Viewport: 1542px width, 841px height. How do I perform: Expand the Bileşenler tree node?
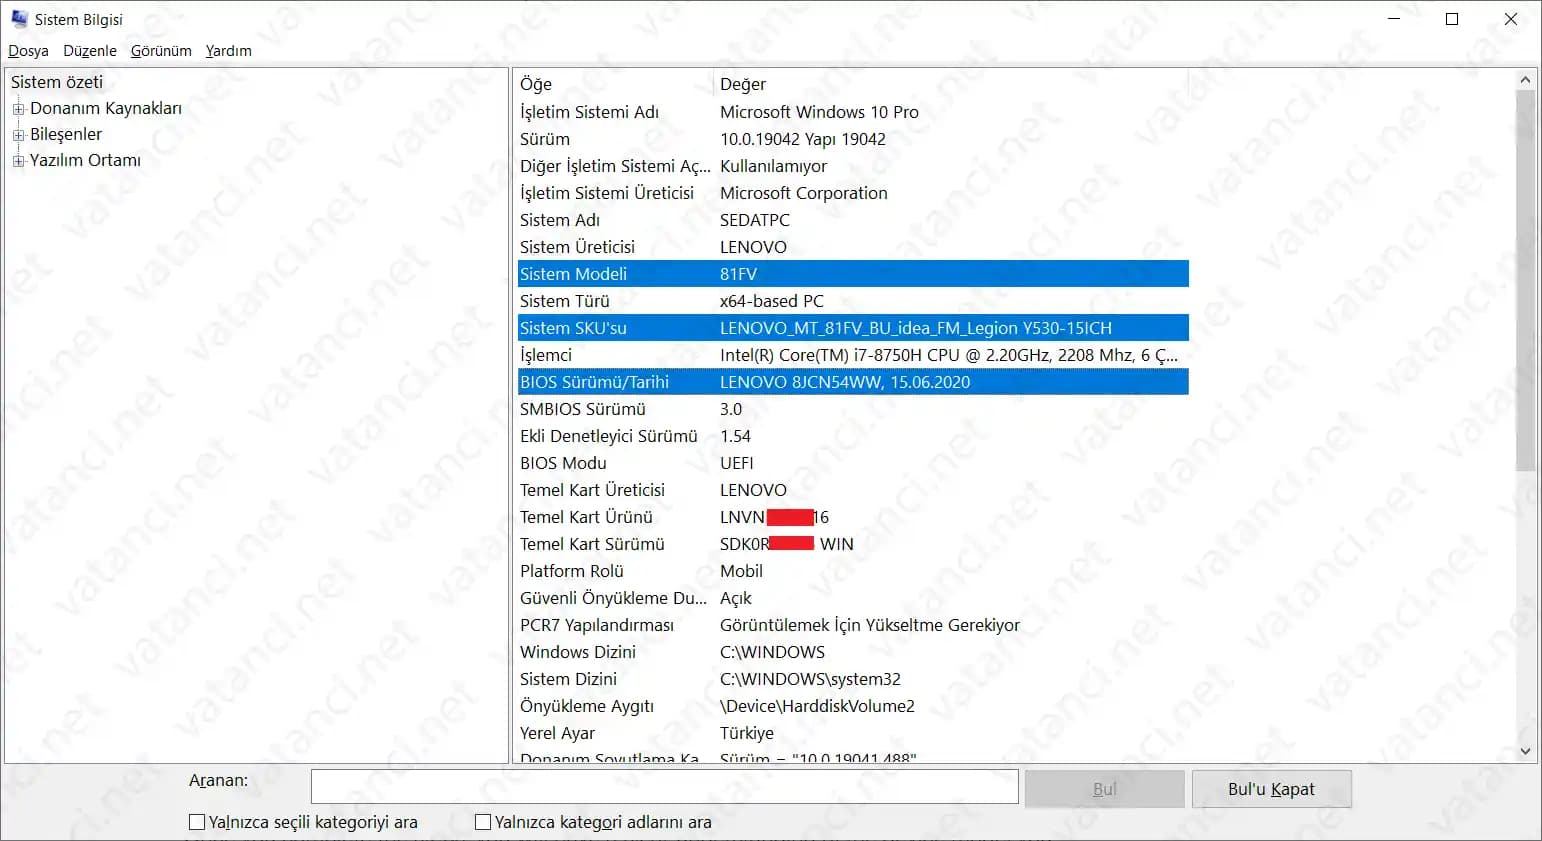click(18, 135)
